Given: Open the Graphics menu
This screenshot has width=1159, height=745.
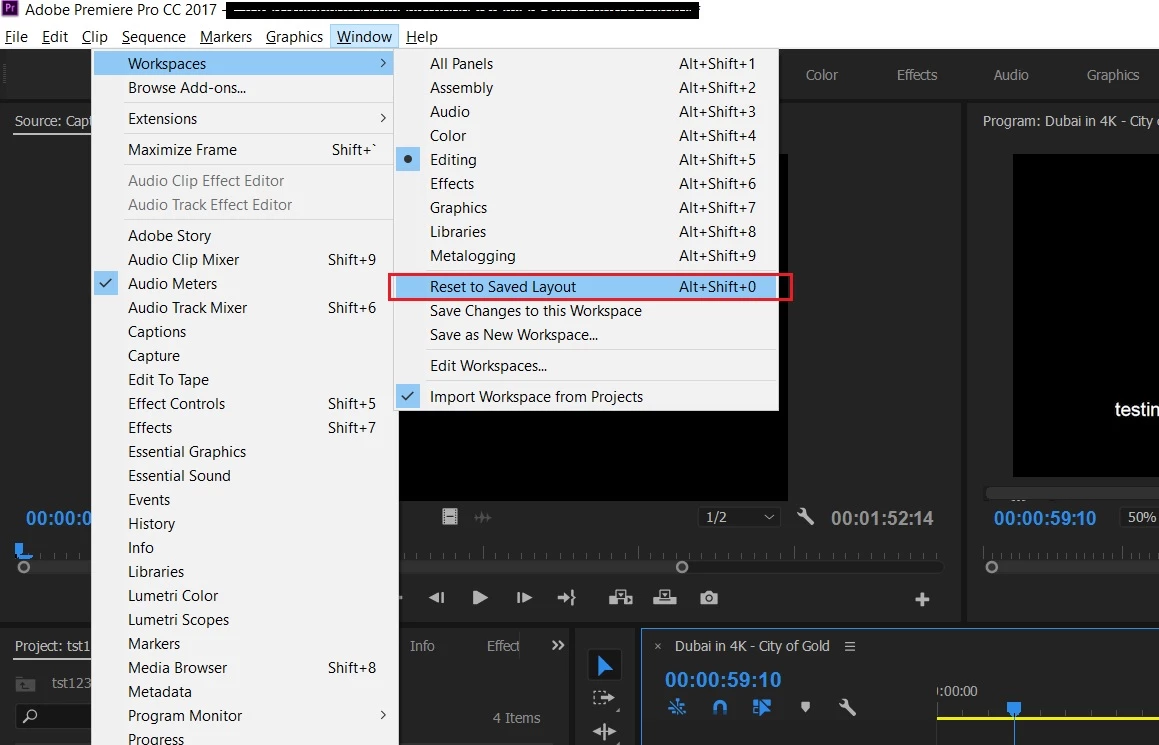Looking at the screenshot, I should (x=294, y=37).
